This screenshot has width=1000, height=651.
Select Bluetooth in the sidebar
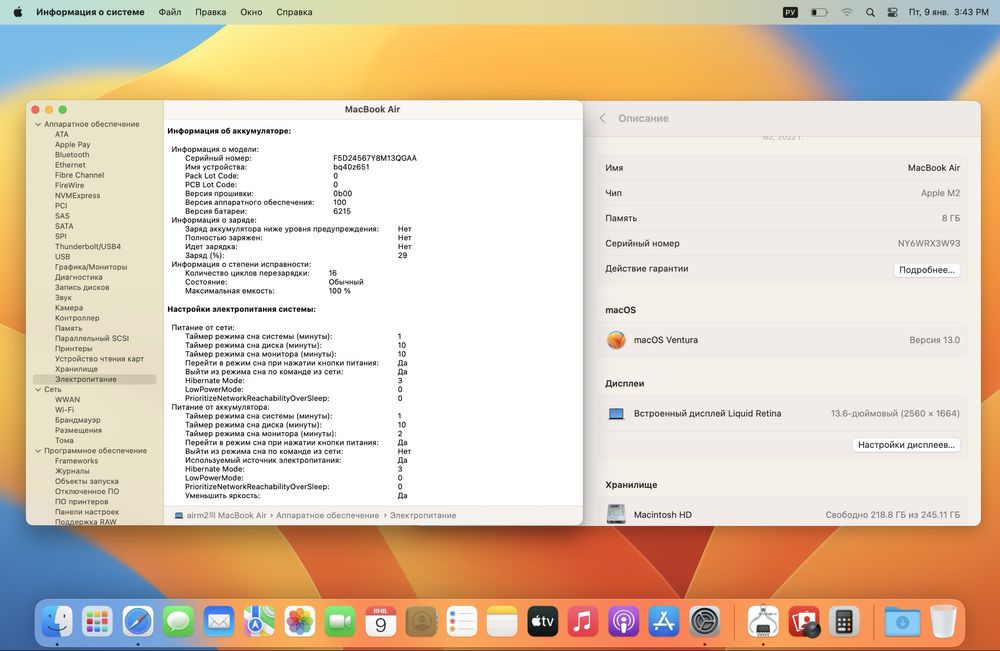[72, 155]
